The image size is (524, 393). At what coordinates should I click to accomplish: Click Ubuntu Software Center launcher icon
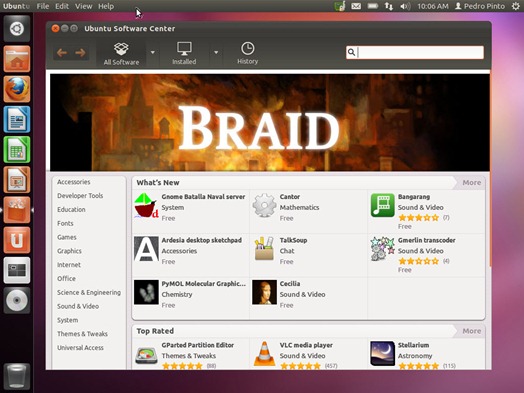[17, 210]
